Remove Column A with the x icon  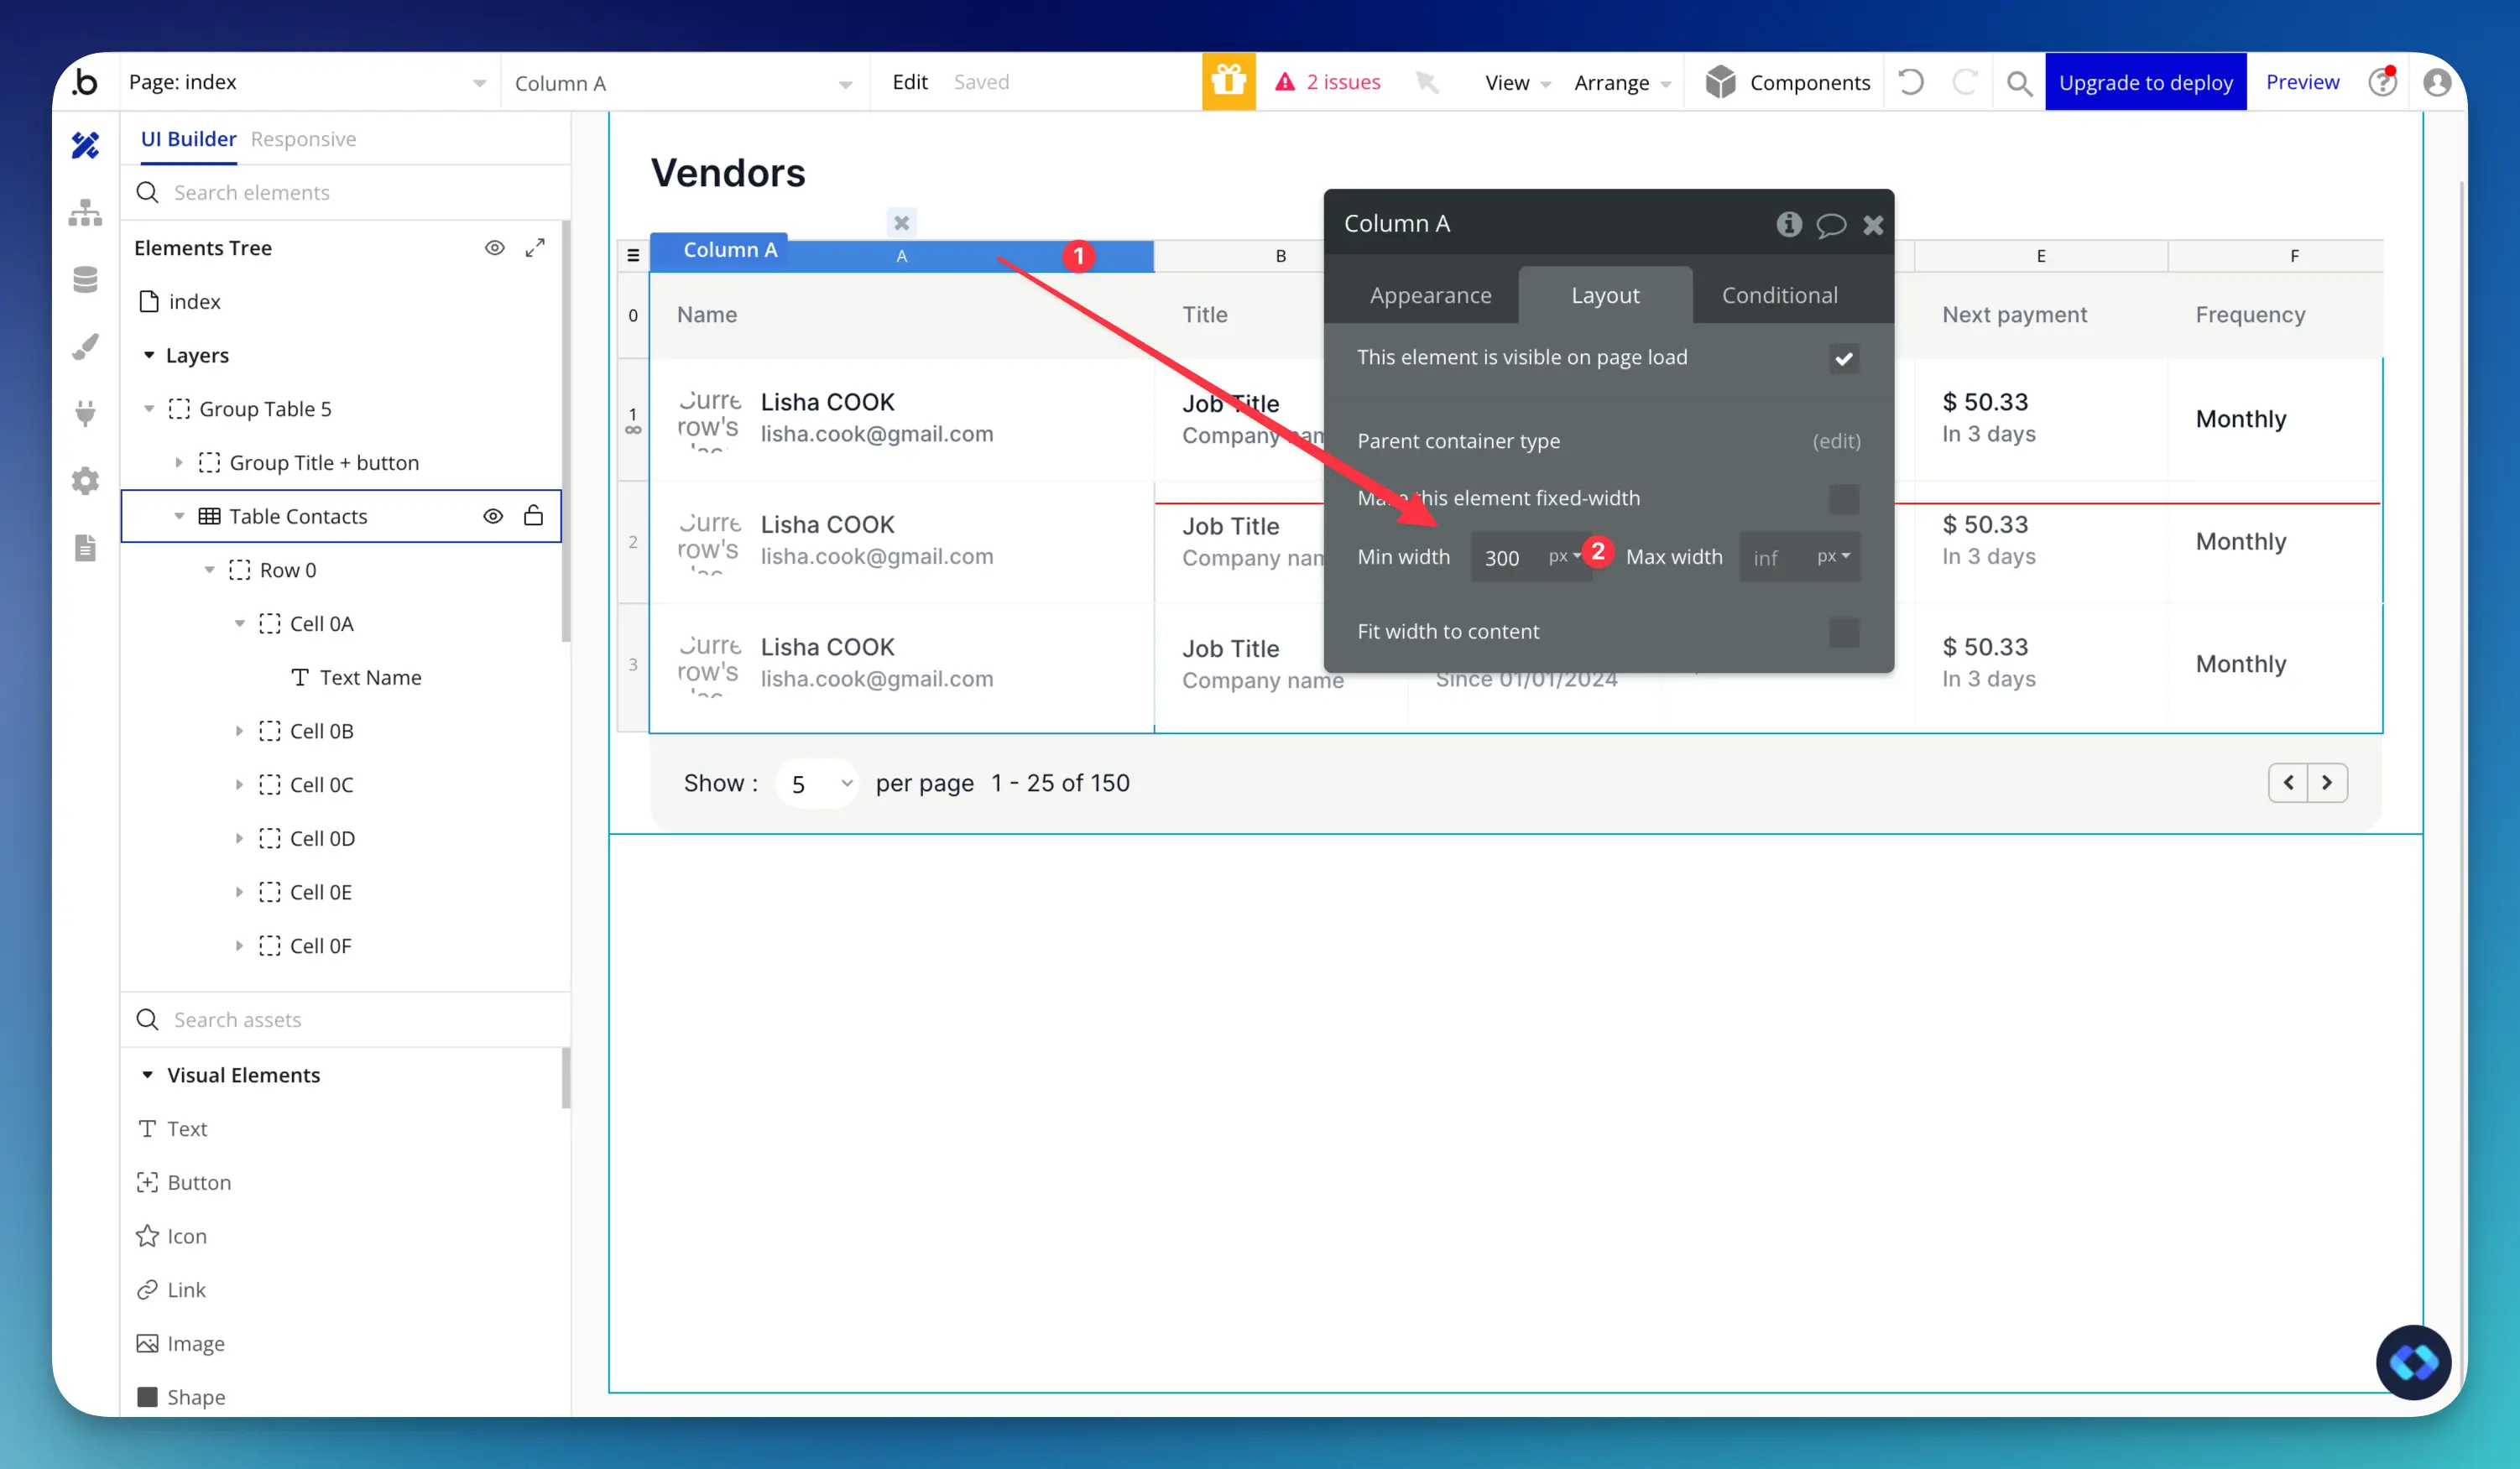coord(901,223)
